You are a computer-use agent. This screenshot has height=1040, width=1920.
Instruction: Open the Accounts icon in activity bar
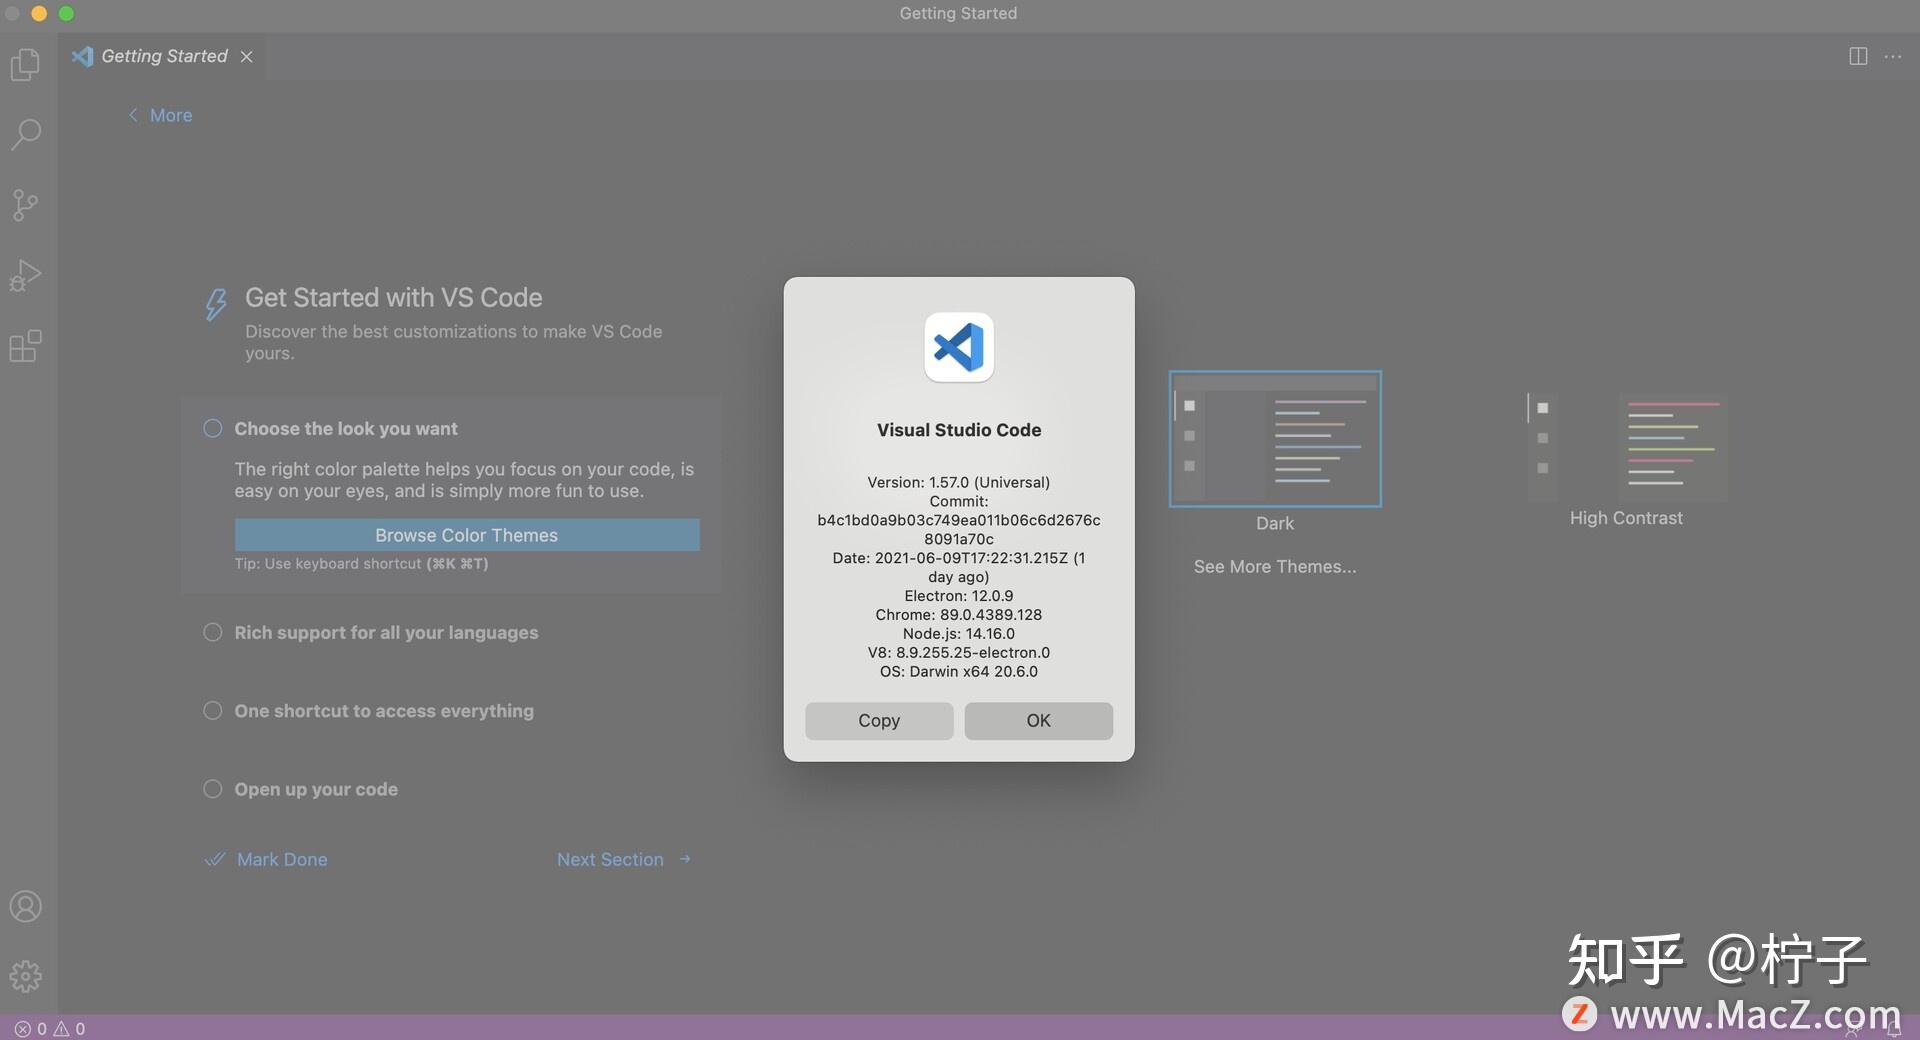point(25,907)
